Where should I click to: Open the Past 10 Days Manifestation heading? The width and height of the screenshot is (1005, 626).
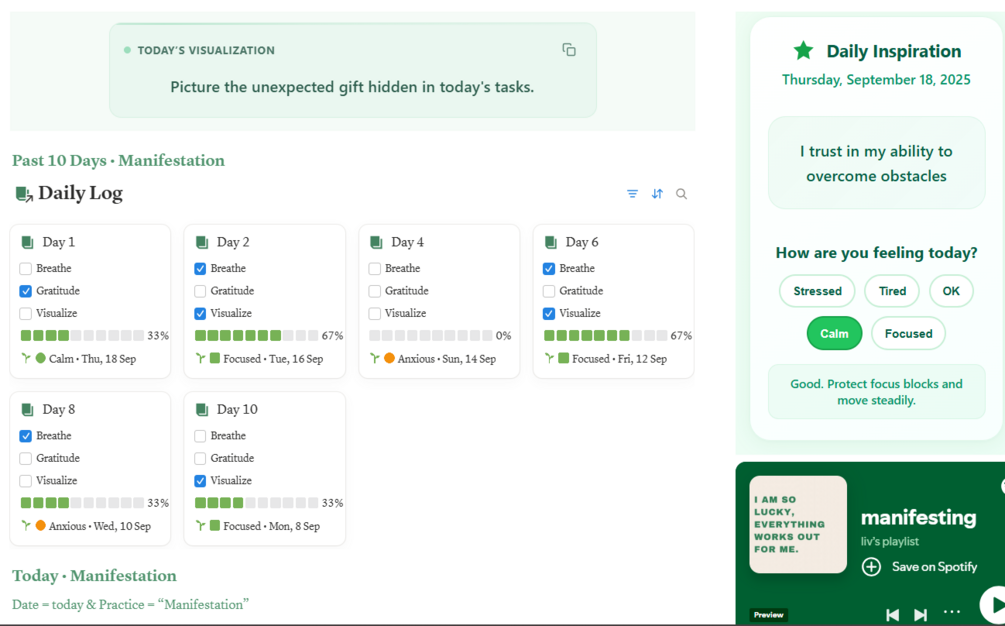pyautogui.click(x=118, y=160)
